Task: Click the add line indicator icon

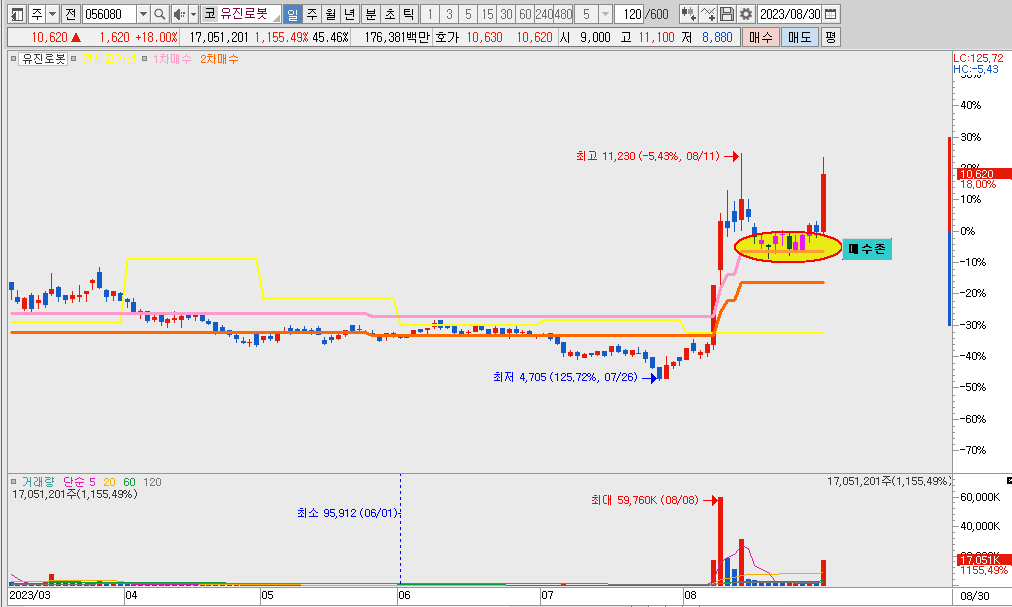Action: 708,14
